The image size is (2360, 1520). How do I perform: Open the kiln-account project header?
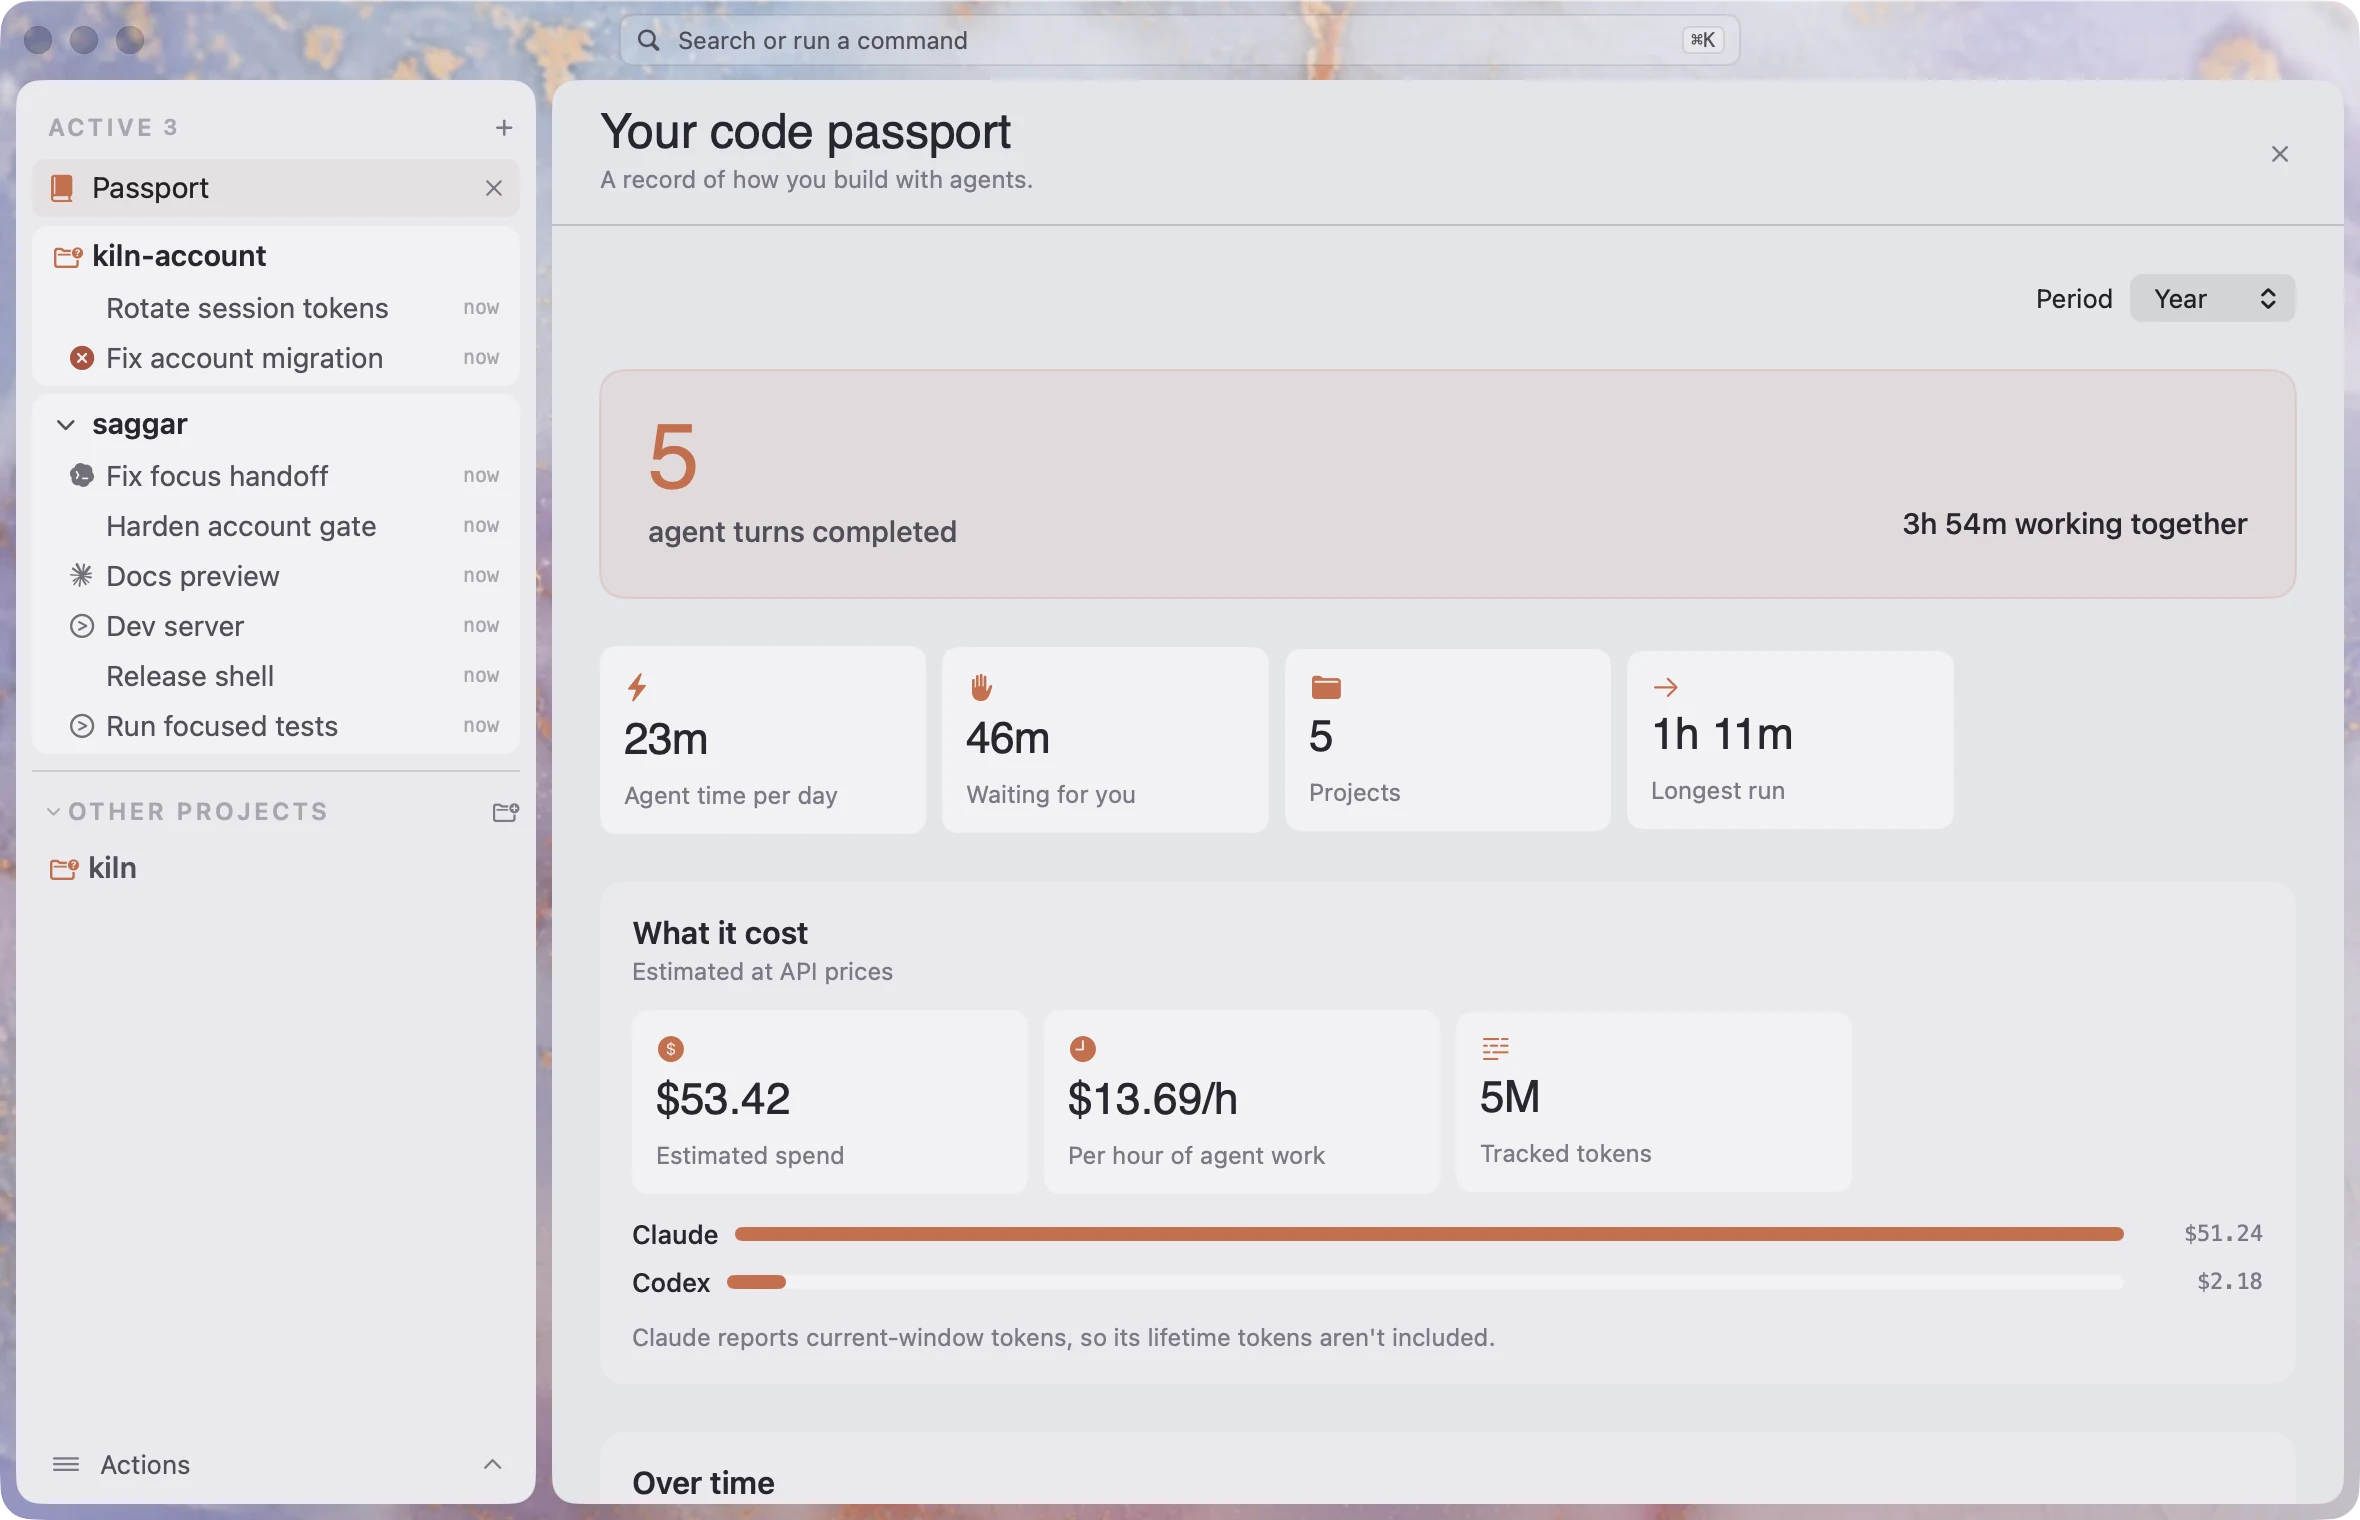276,257
